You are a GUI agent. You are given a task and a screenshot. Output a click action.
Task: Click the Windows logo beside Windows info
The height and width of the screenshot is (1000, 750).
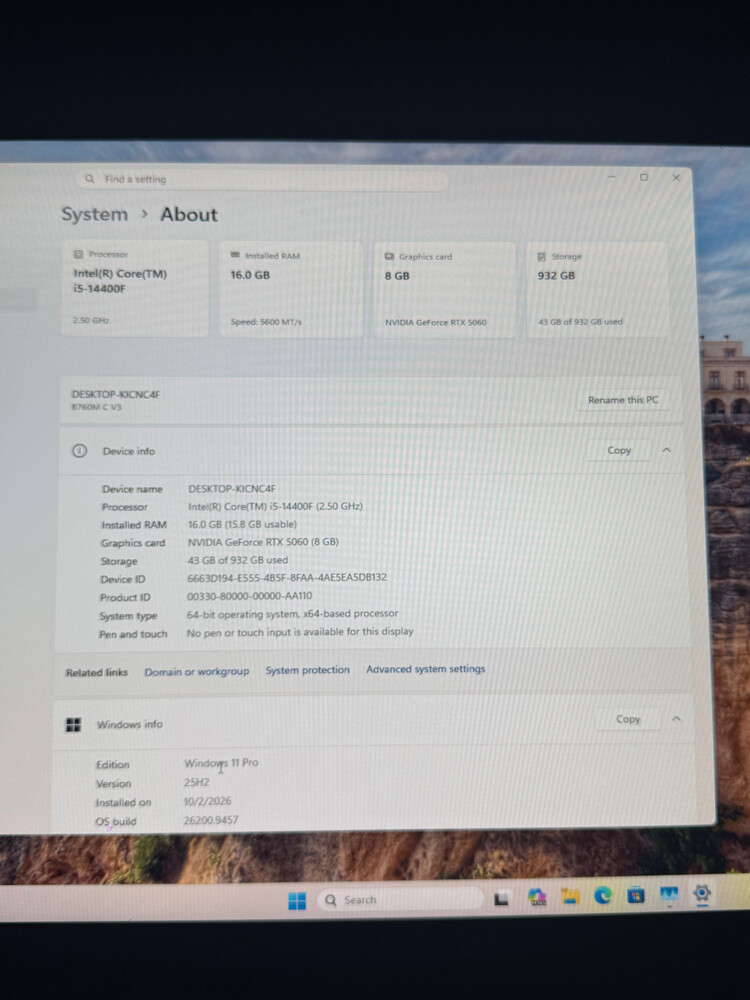coord(73,724)
